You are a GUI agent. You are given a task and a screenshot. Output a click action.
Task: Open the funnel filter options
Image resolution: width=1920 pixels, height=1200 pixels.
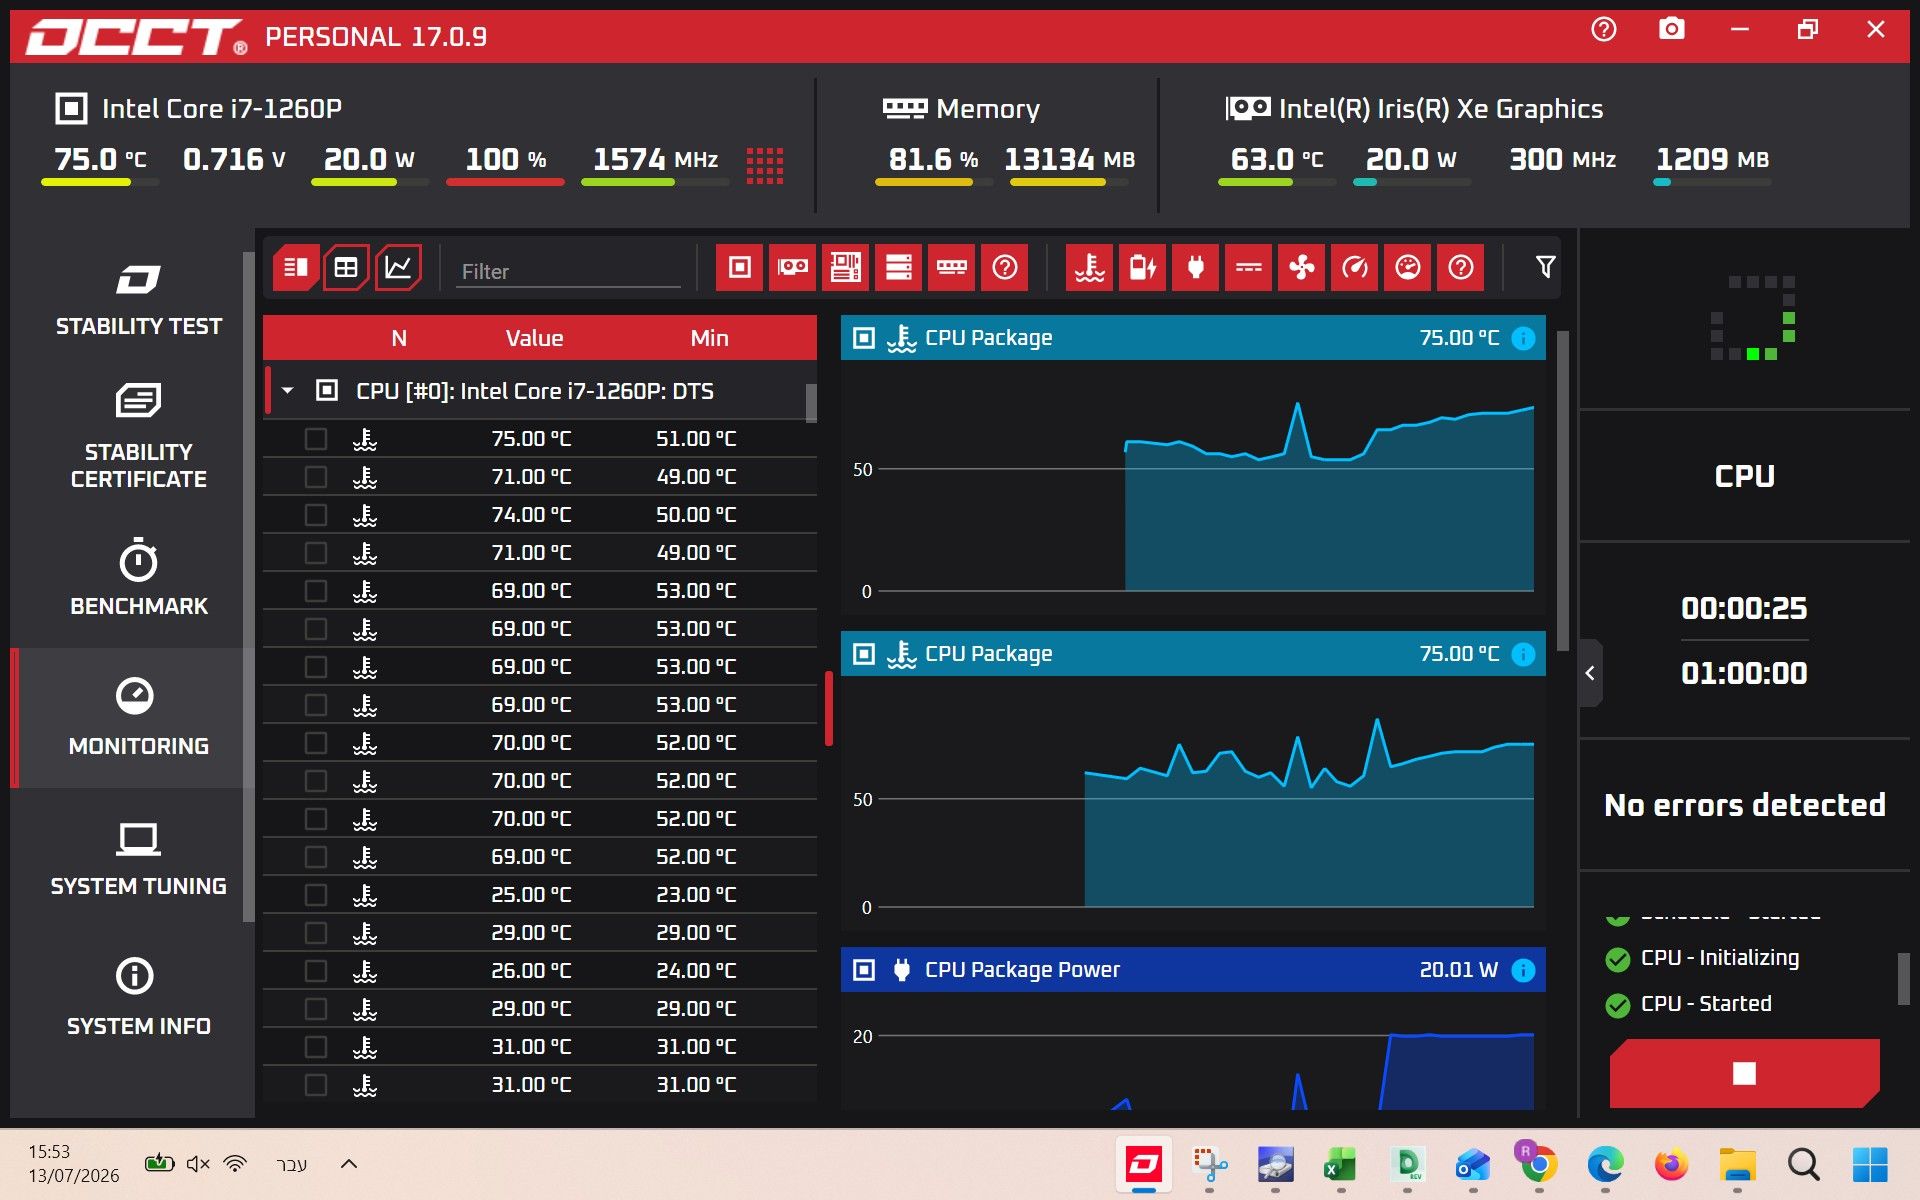tap(1545, 267)
